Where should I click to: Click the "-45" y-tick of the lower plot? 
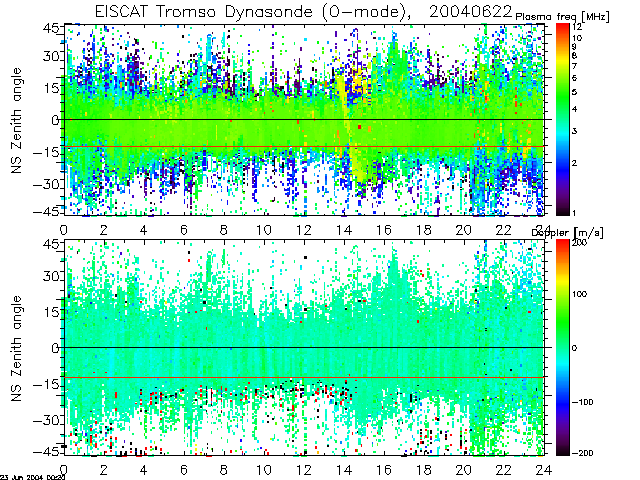tap(46, 452)
